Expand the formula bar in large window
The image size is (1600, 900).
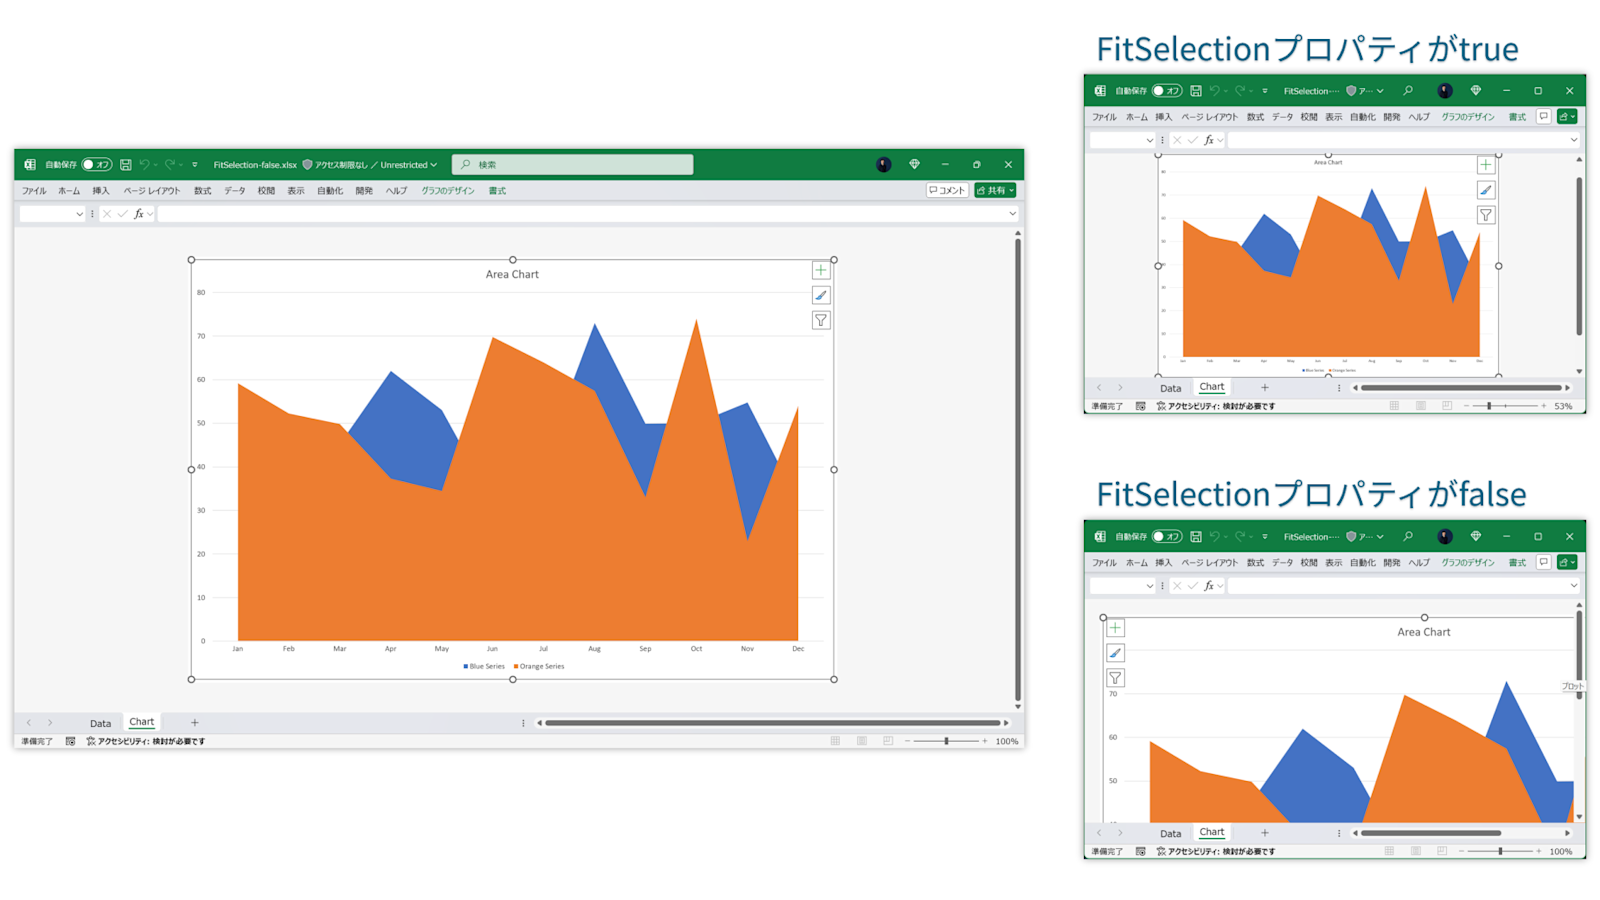point(1012,214)
